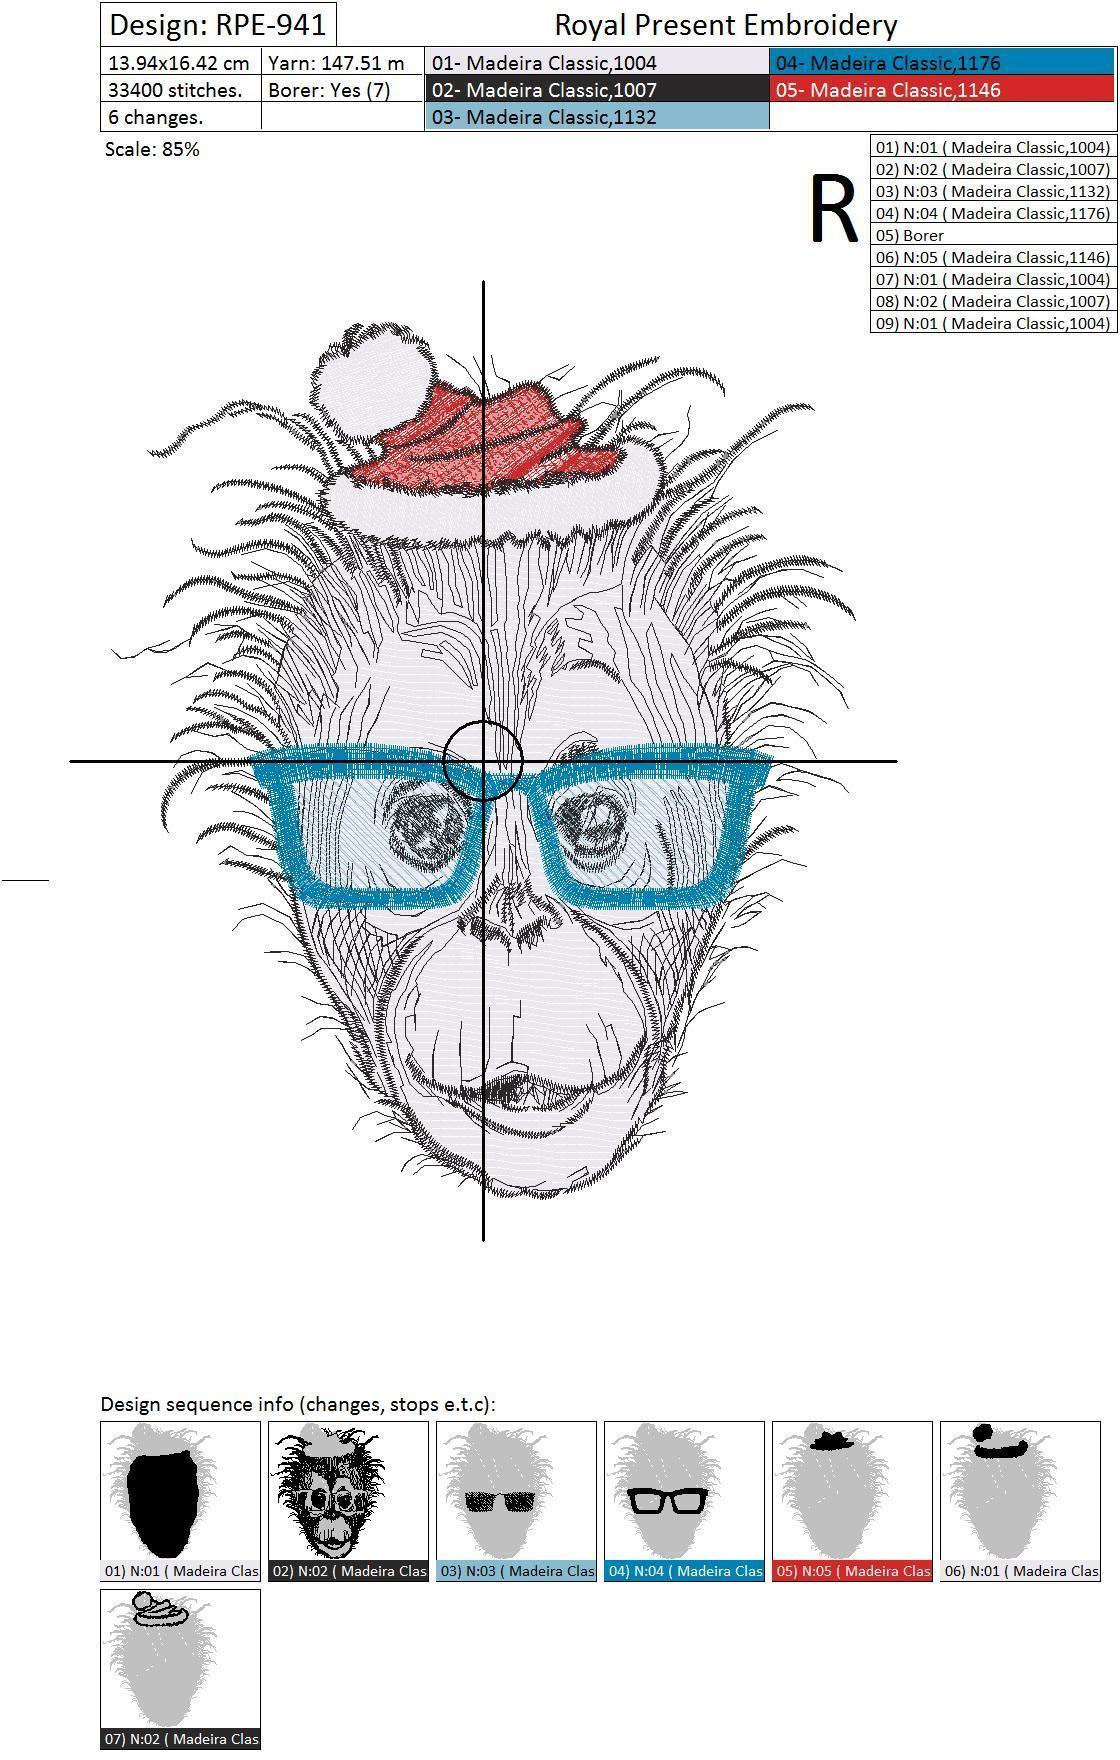Click the Design: RPE-941 title box

point(218,24)
